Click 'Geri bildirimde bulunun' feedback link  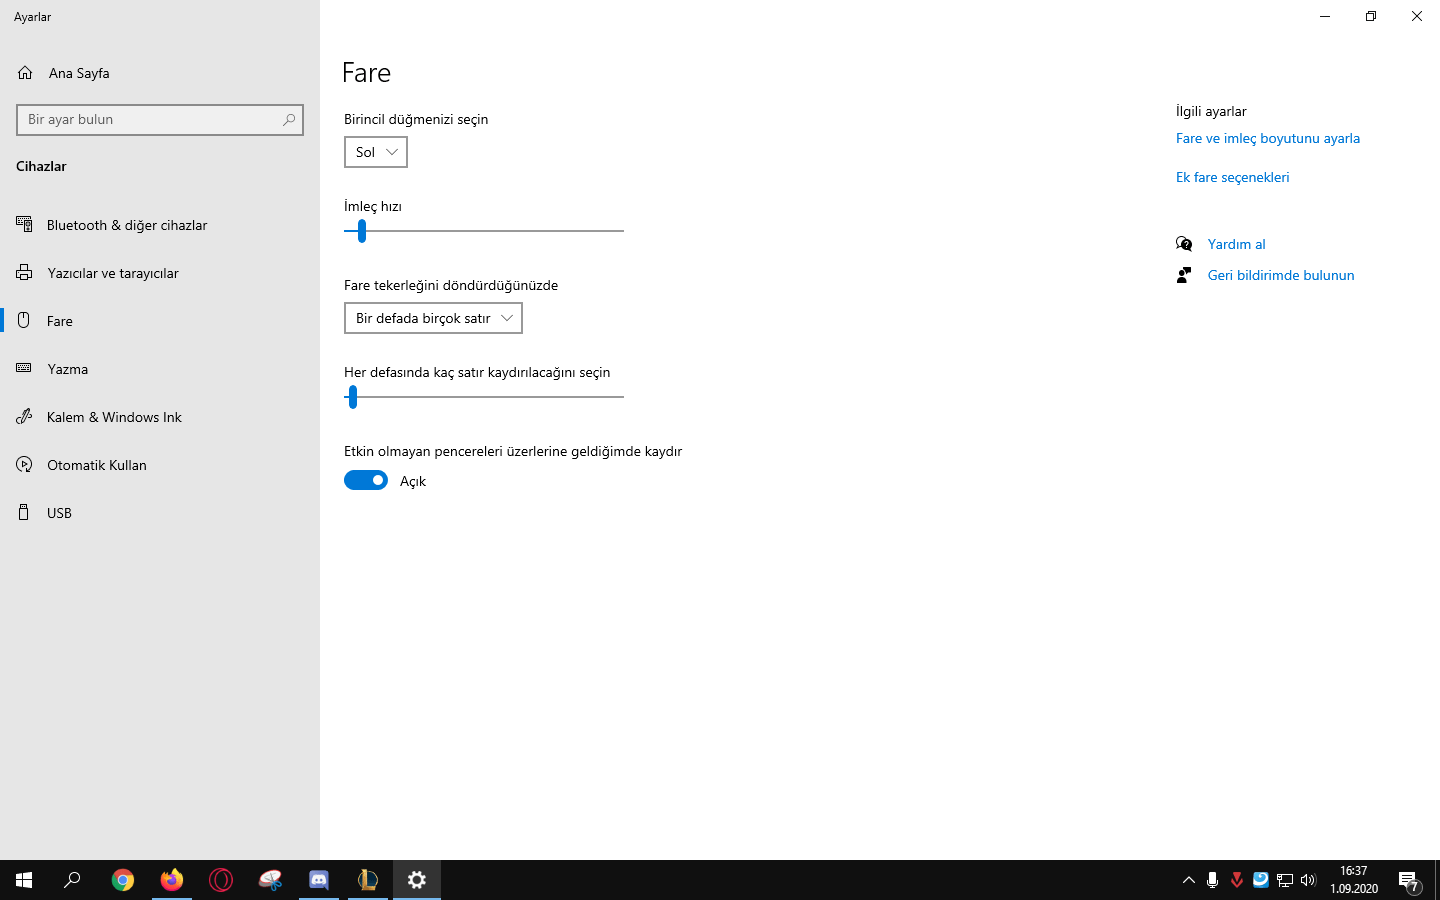(1281, 275)
